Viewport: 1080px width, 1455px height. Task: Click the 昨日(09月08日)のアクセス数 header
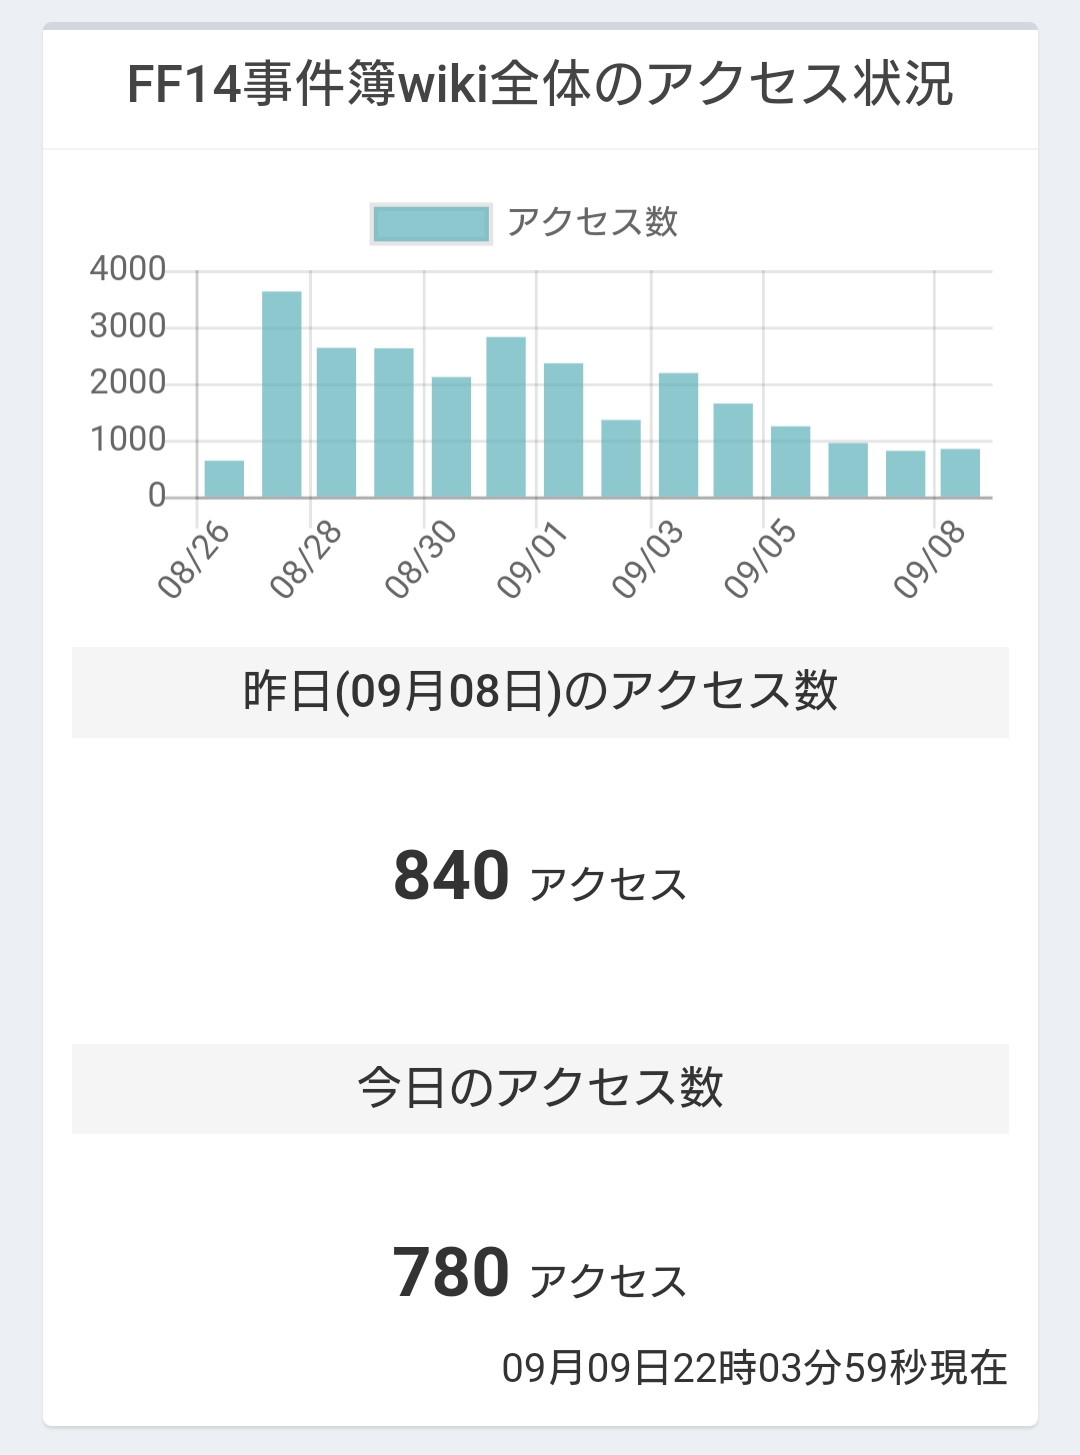pos(540,691)
